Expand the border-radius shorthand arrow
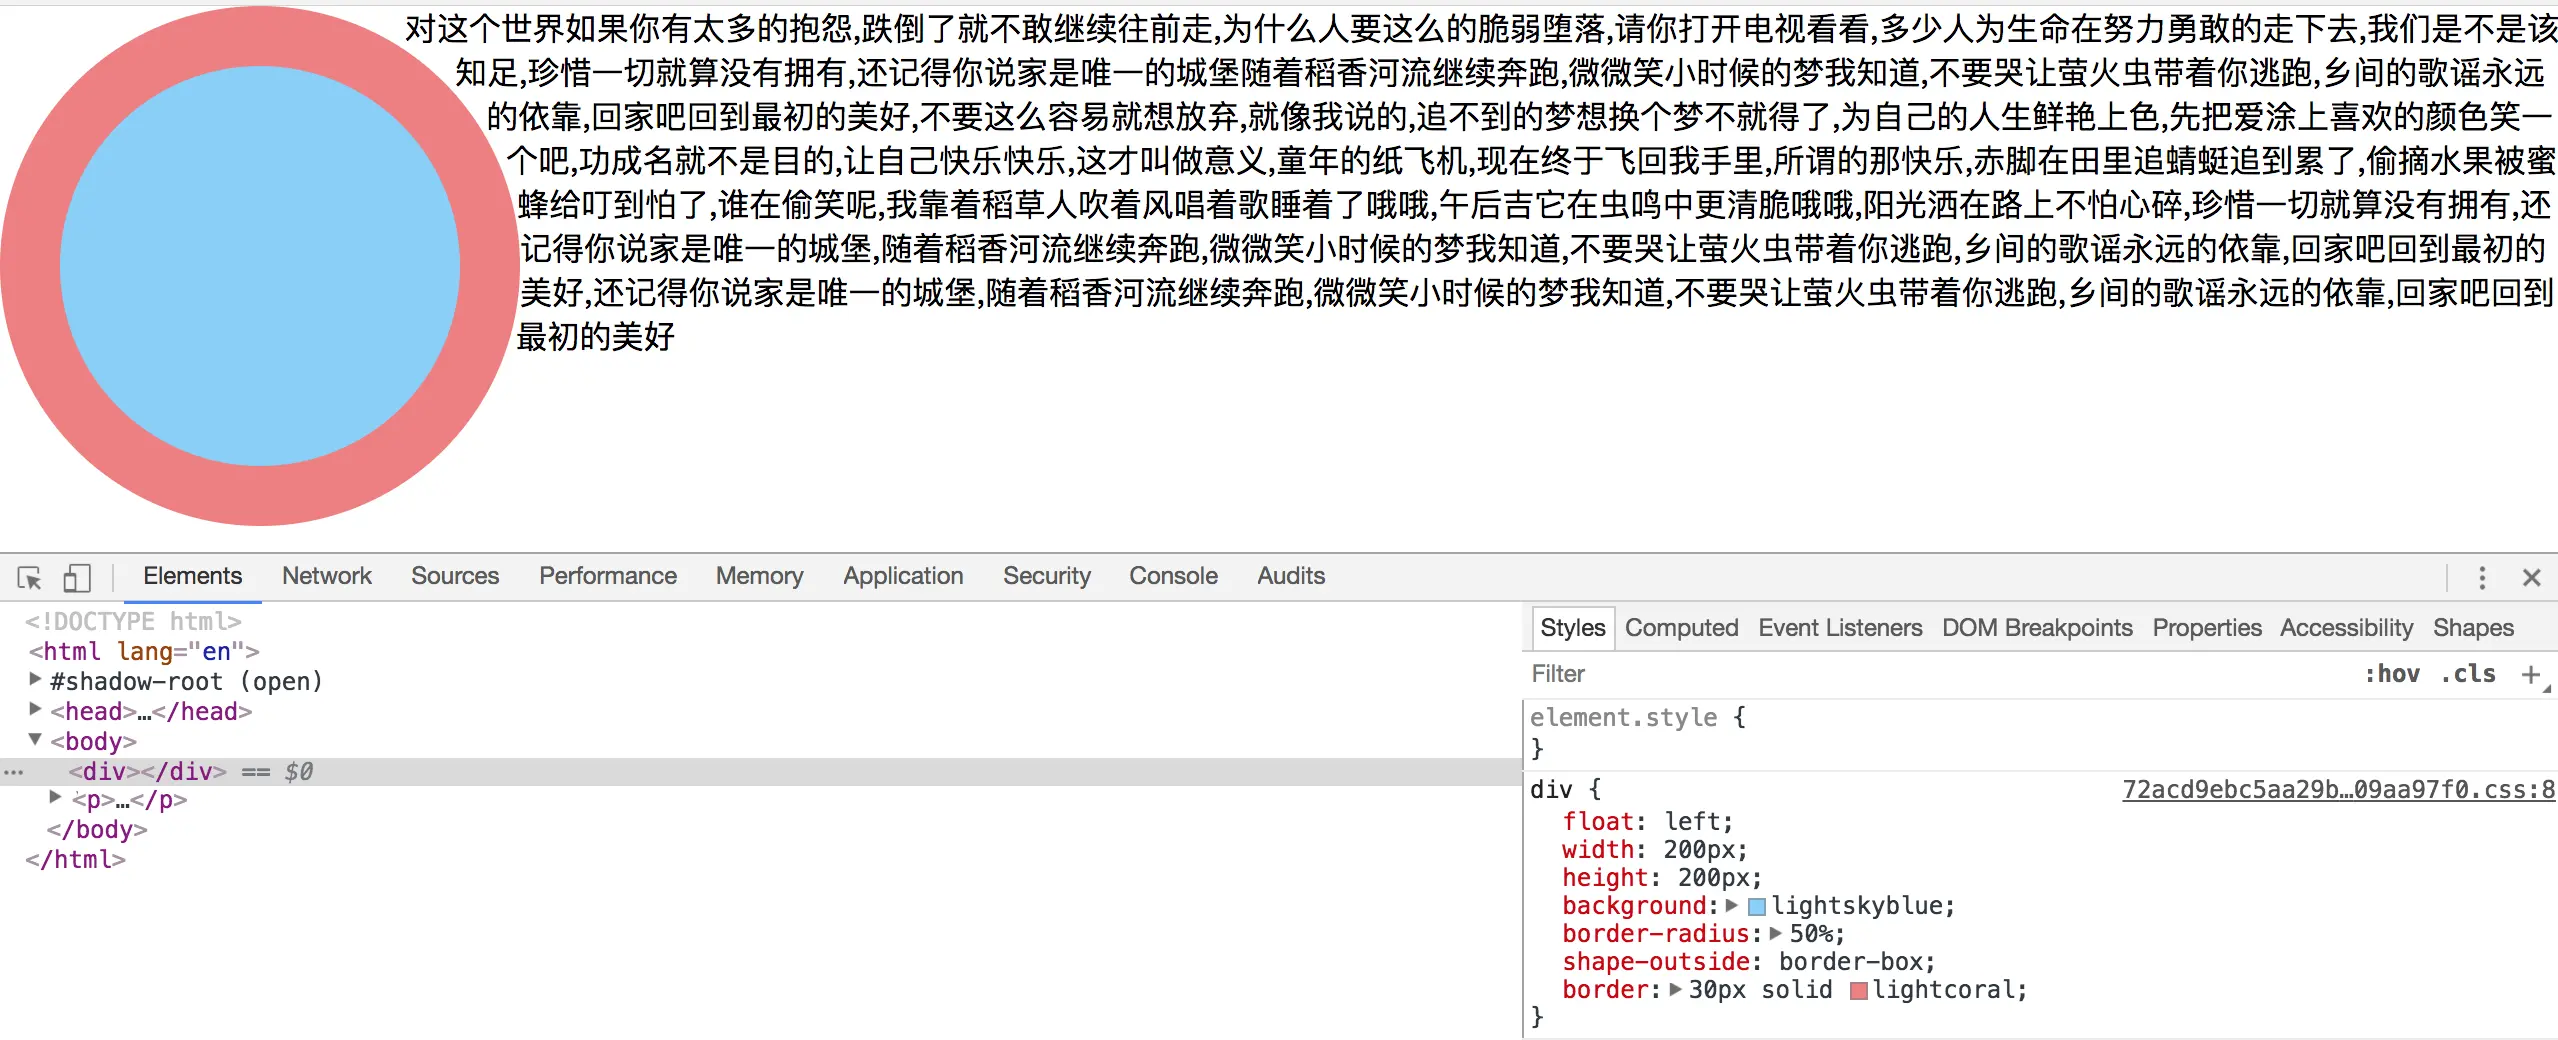 click(x=1776, y=933)
